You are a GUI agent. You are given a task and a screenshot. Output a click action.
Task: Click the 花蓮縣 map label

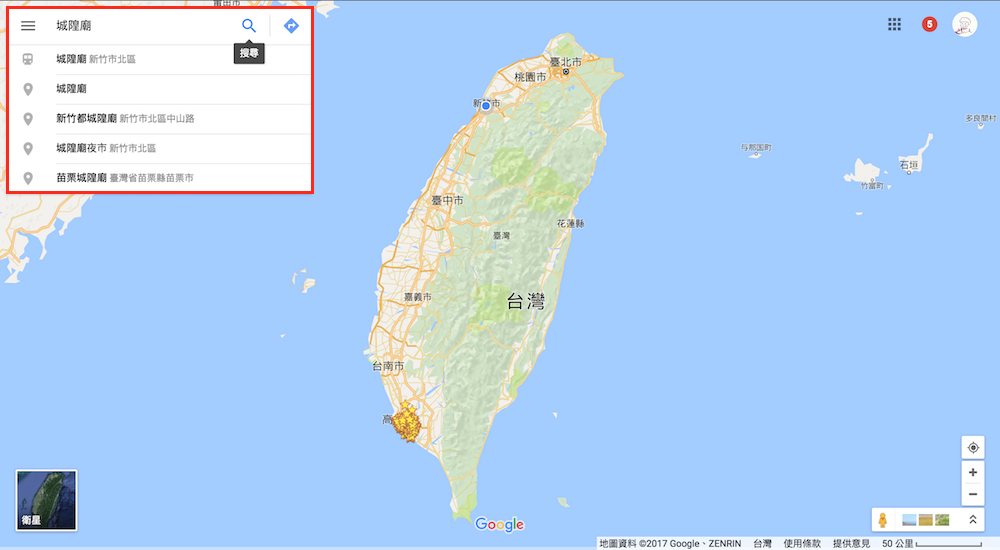(x=571, y=223)
